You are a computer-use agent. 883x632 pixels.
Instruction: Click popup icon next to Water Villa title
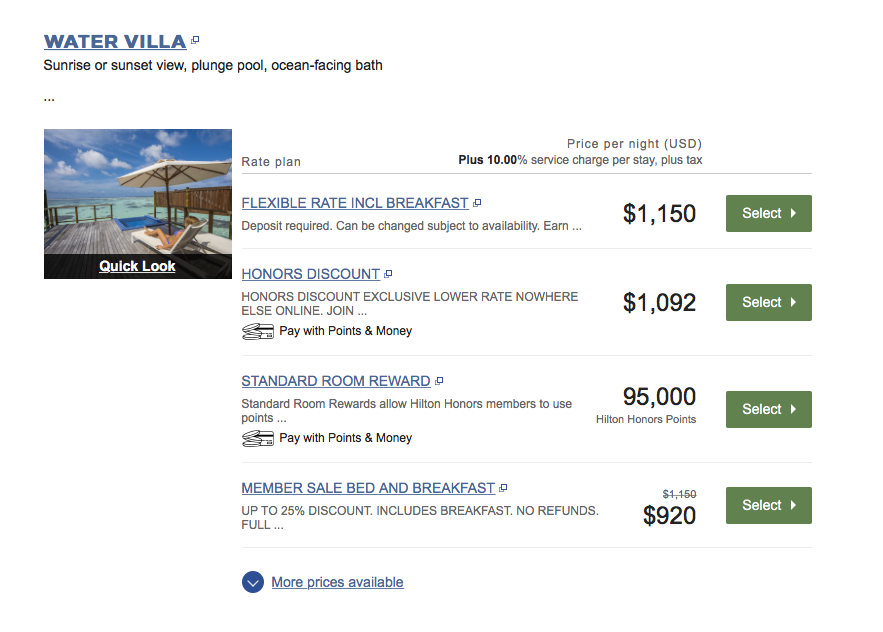click(x=195, y=40)
